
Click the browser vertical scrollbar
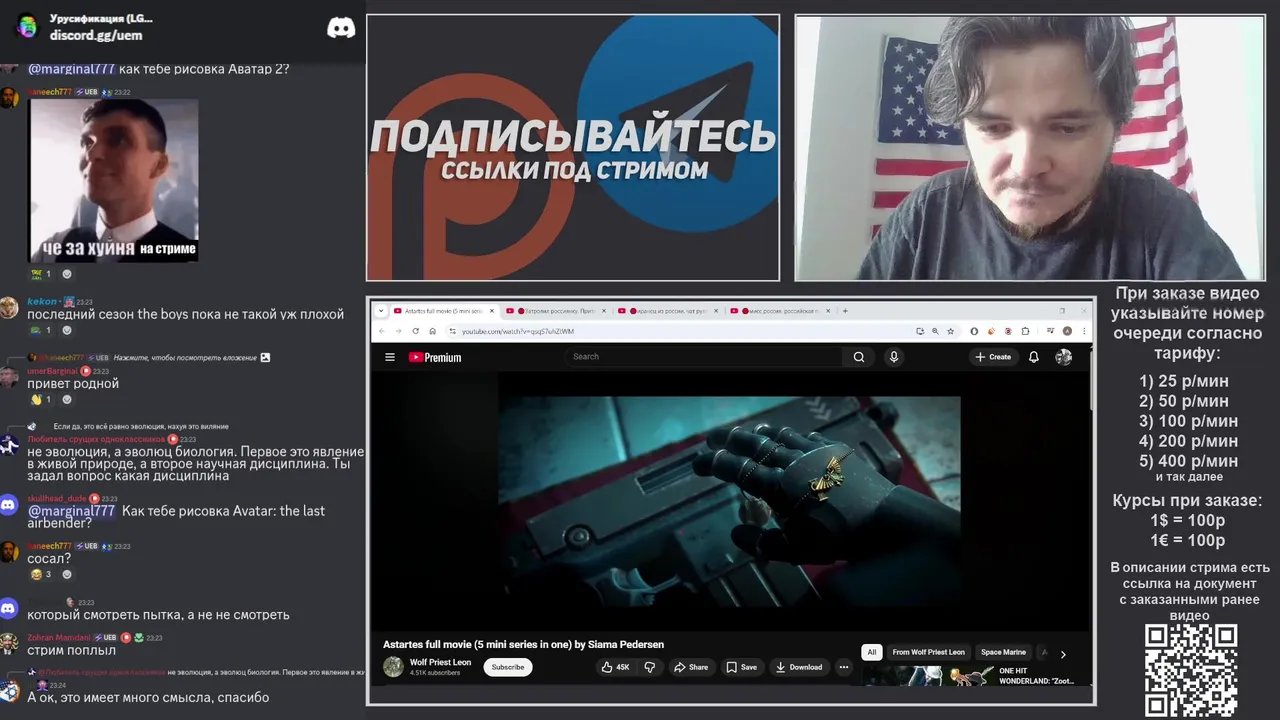1090,380
